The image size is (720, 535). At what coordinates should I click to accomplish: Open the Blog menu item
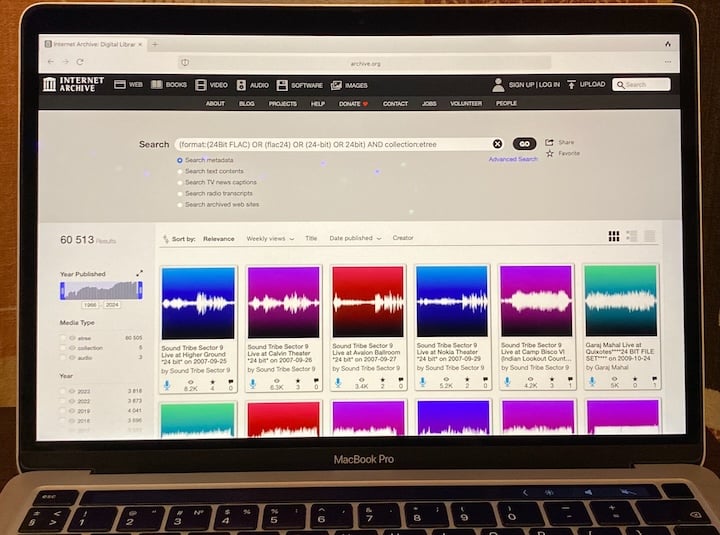tap(247, 104)
